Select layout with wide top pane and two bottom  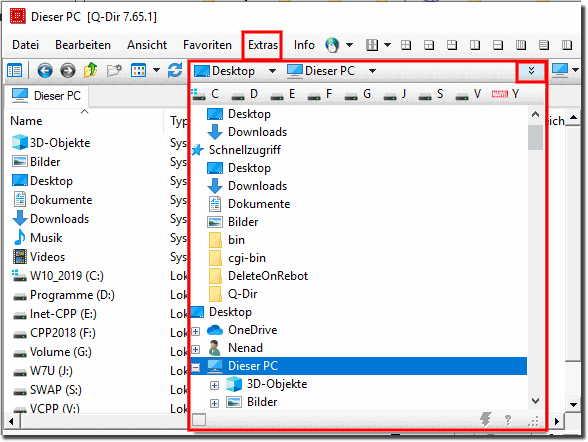[429, 45]
